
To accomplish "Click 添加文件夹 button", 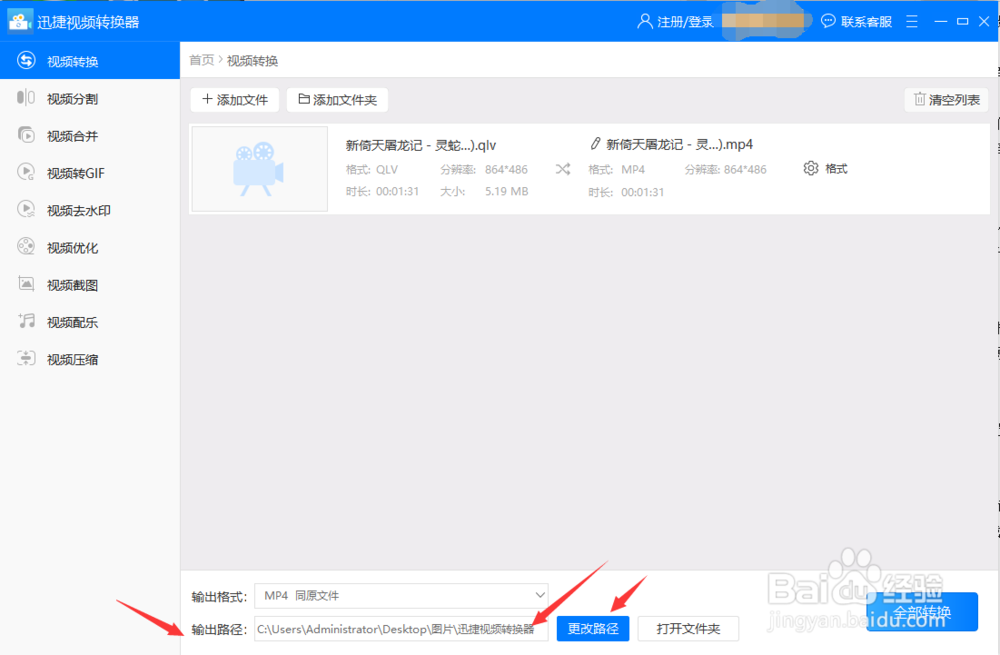I will (x=337, y=99).
